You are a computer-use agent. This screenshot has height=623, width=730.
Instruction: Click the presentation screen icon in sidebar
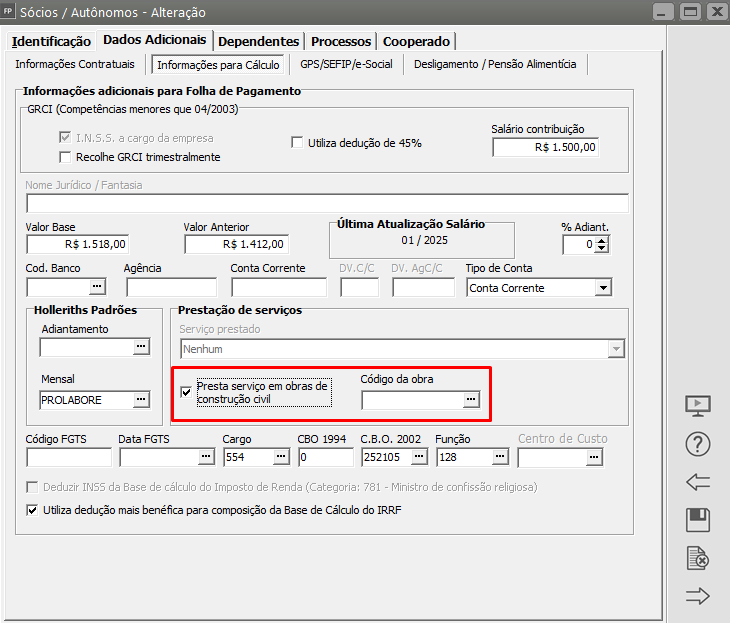pos(697,406)
